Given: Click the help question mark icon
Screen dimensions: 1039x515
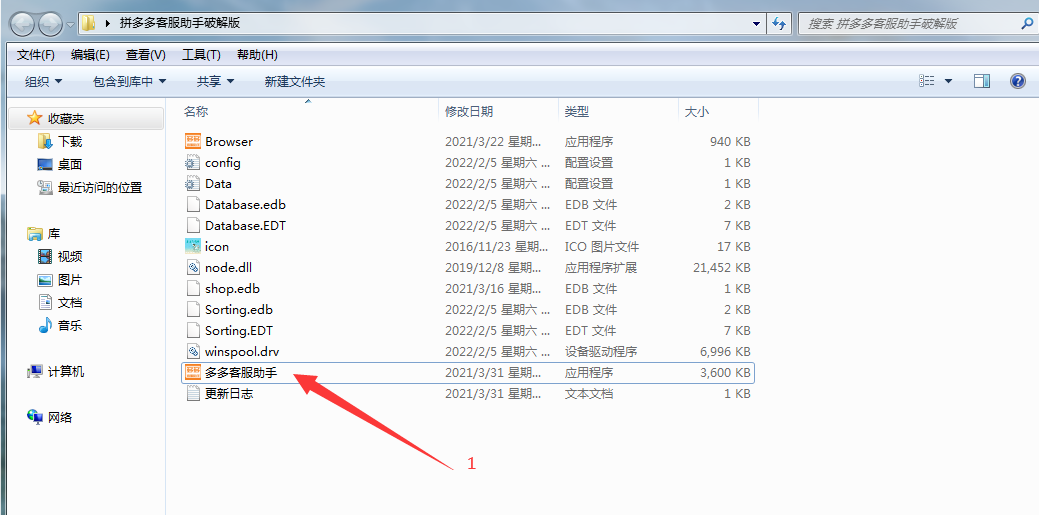Looking at the screenshot, I should (1017, 81).
